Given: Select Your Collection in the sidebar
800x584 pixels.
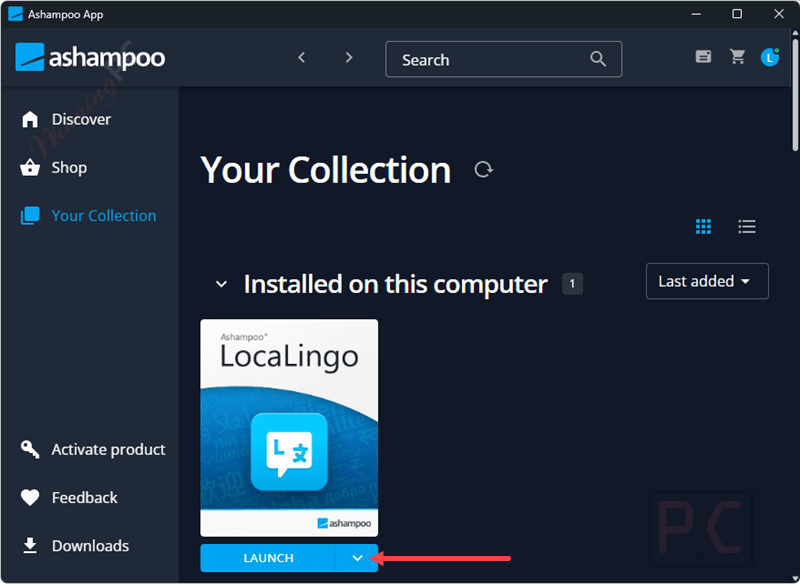Looking at the screenshot, I should 88,216.
